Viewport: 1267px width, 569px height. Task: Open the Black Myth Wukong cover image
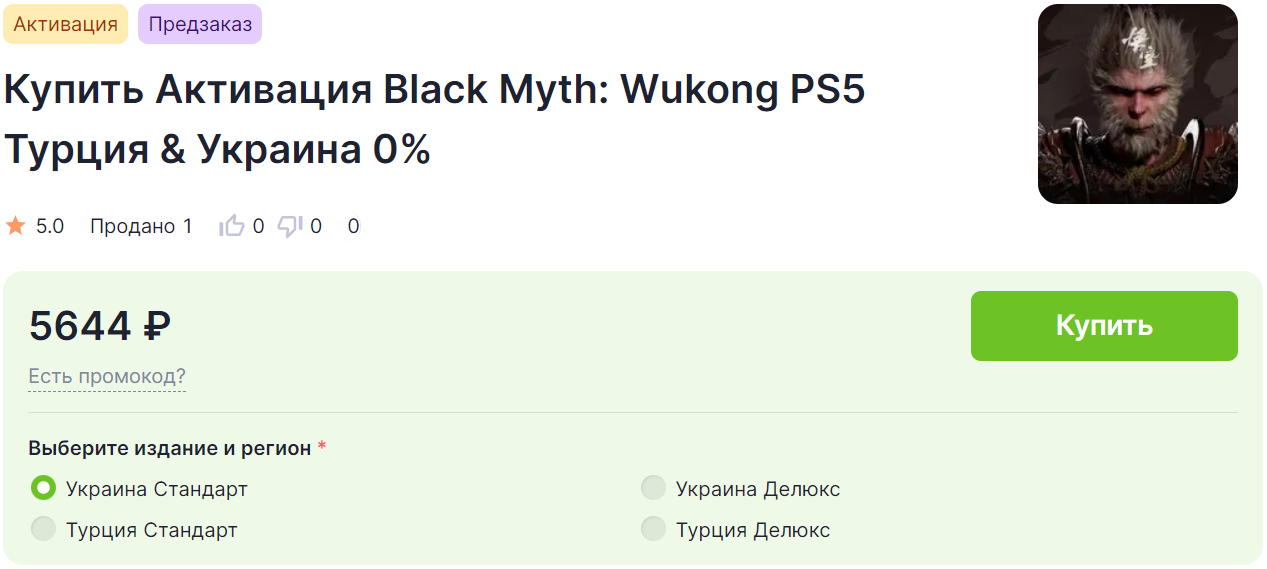[1138, 104]
